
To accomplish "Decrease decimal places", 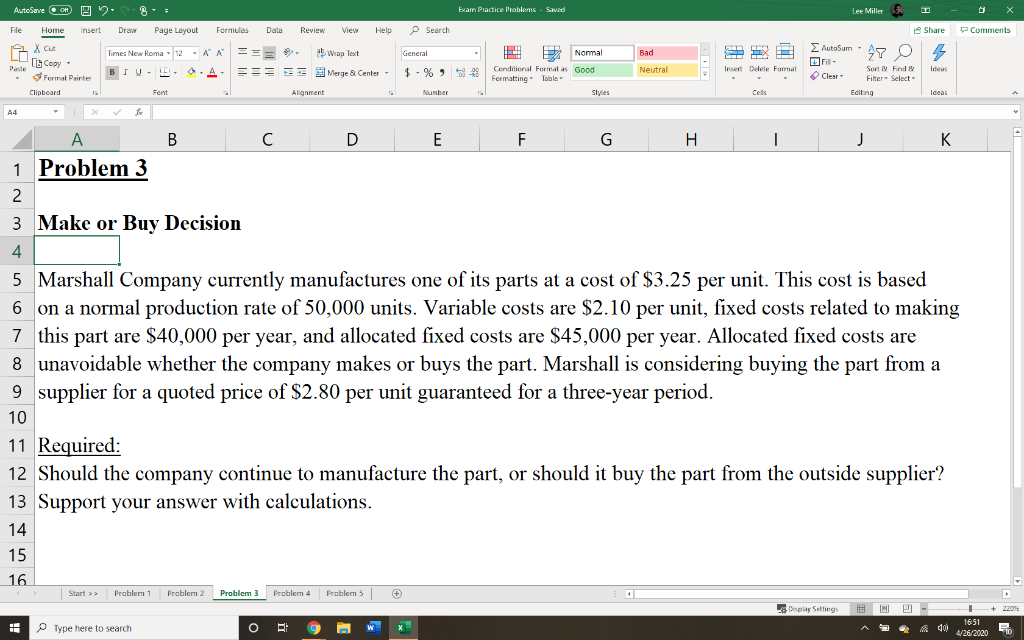I will point(474,72).
